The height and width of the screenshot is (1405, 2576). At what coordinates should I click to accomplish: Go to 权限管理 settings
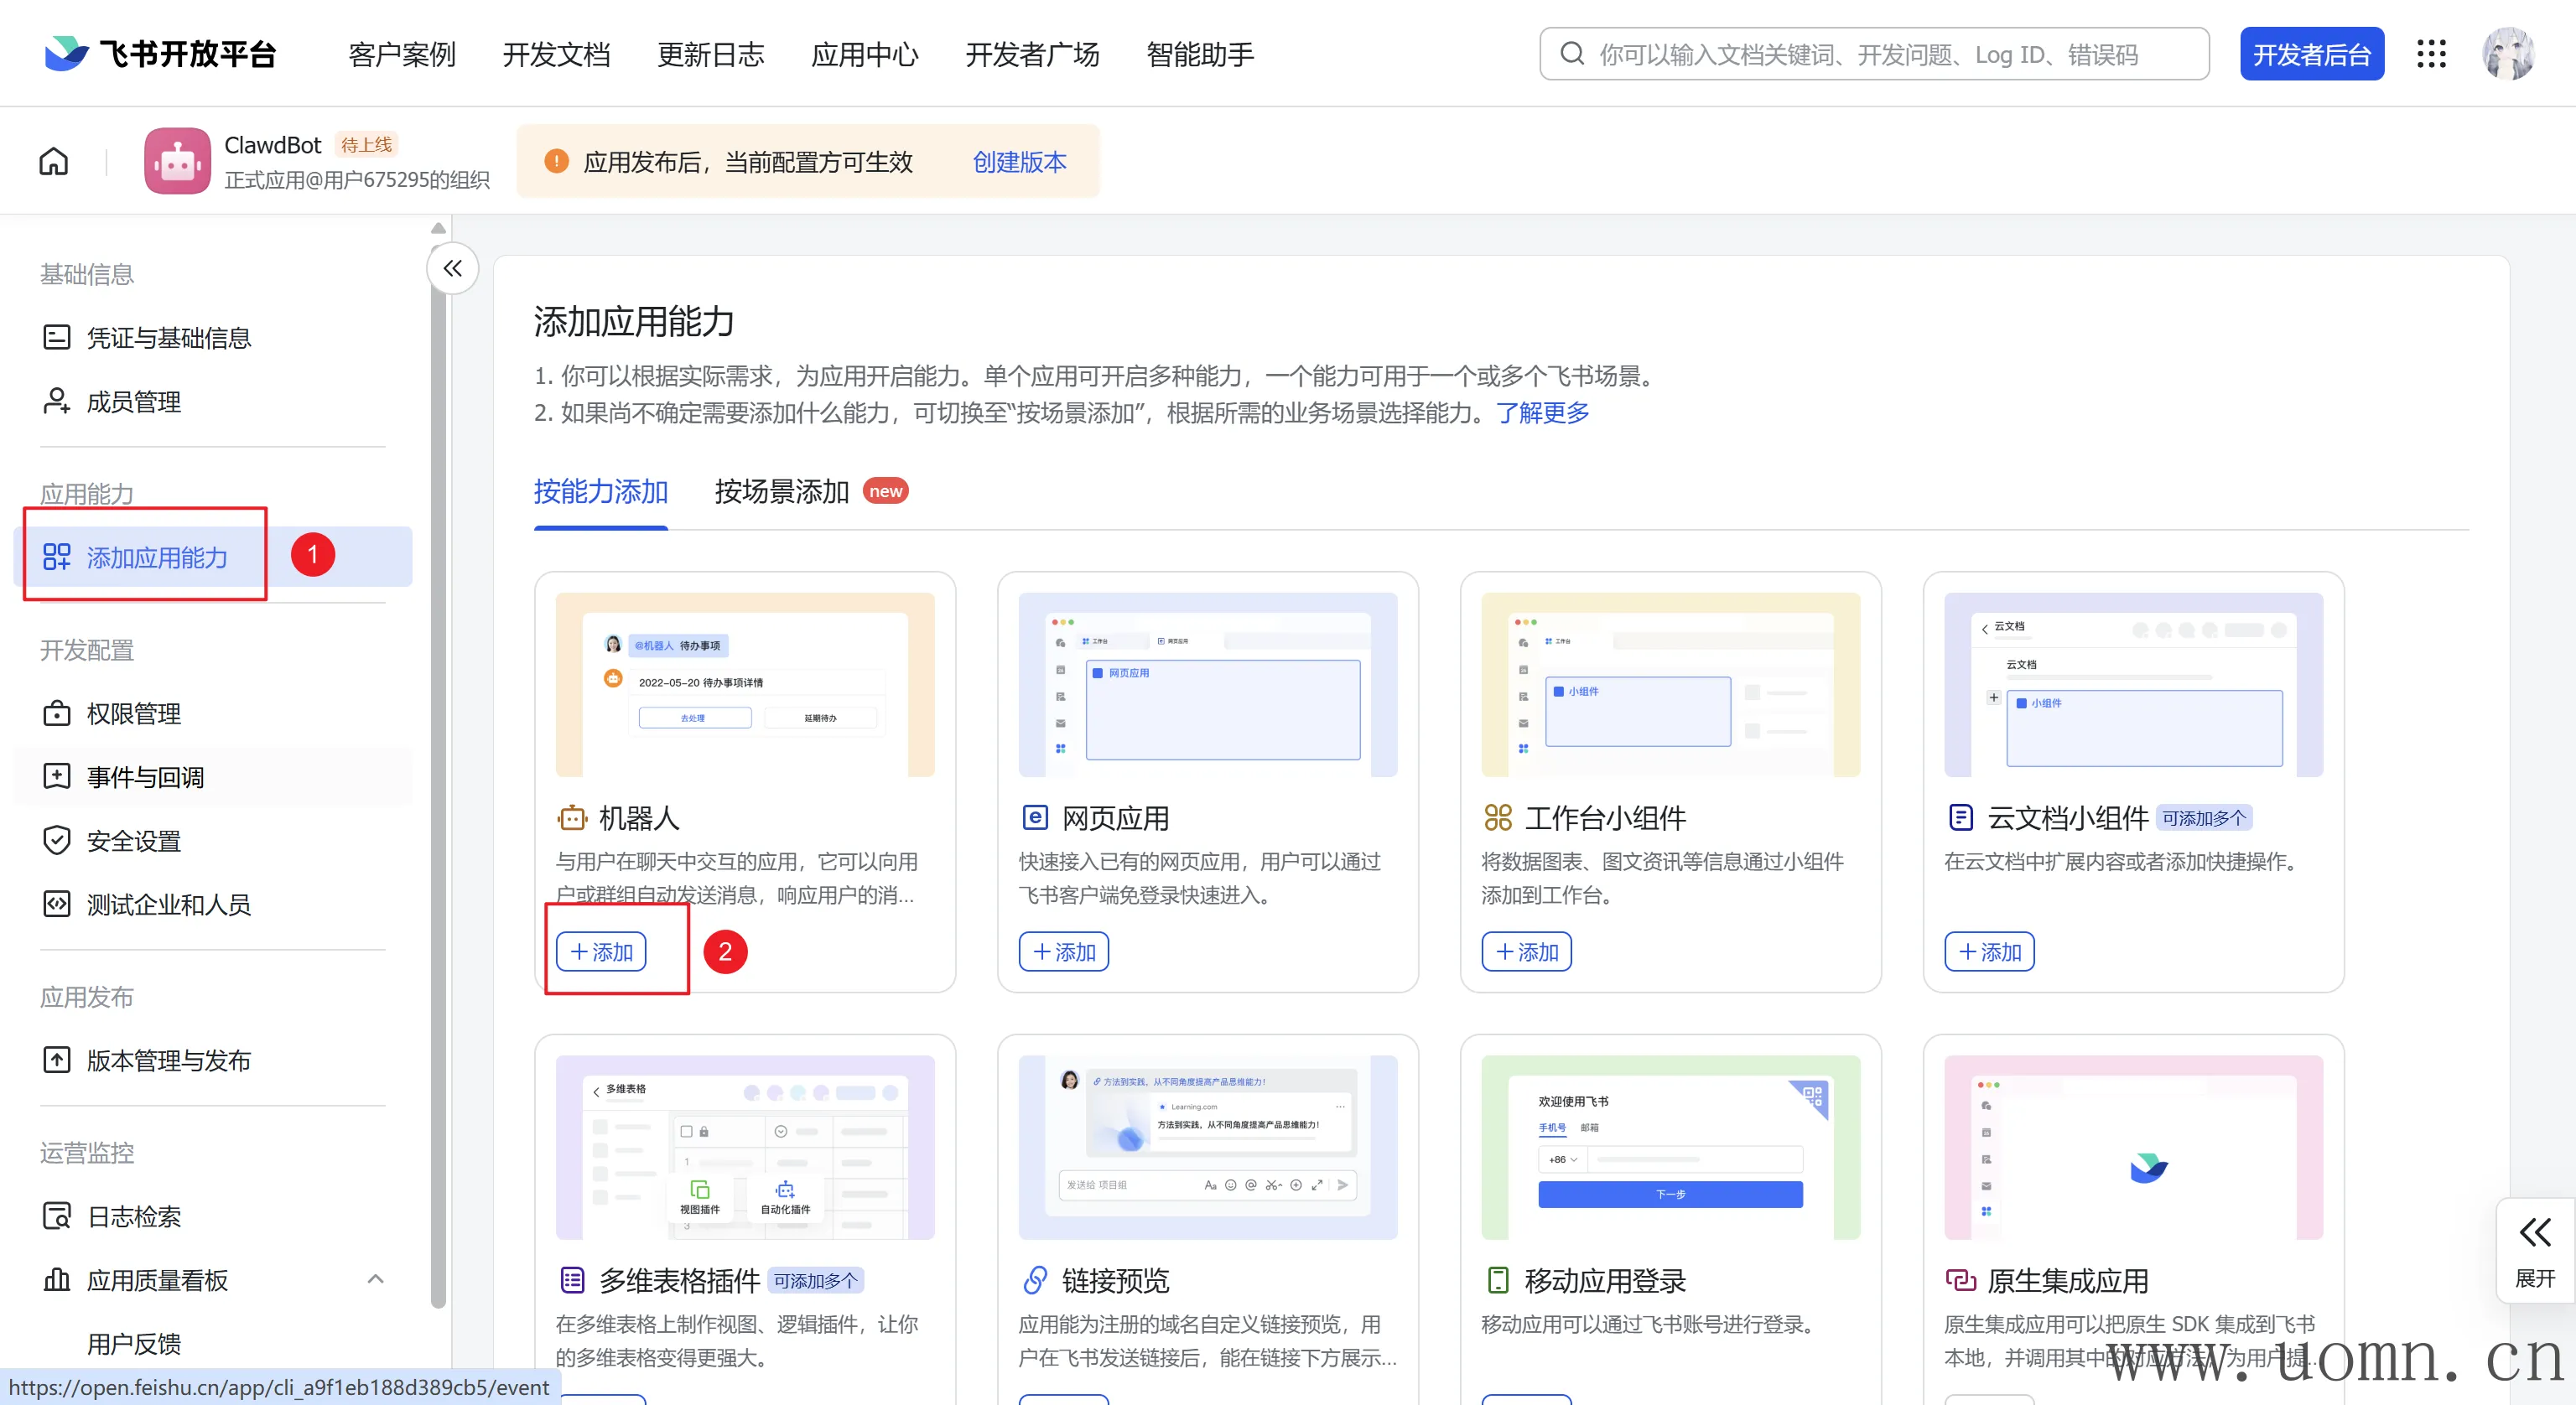click(133, 714)
